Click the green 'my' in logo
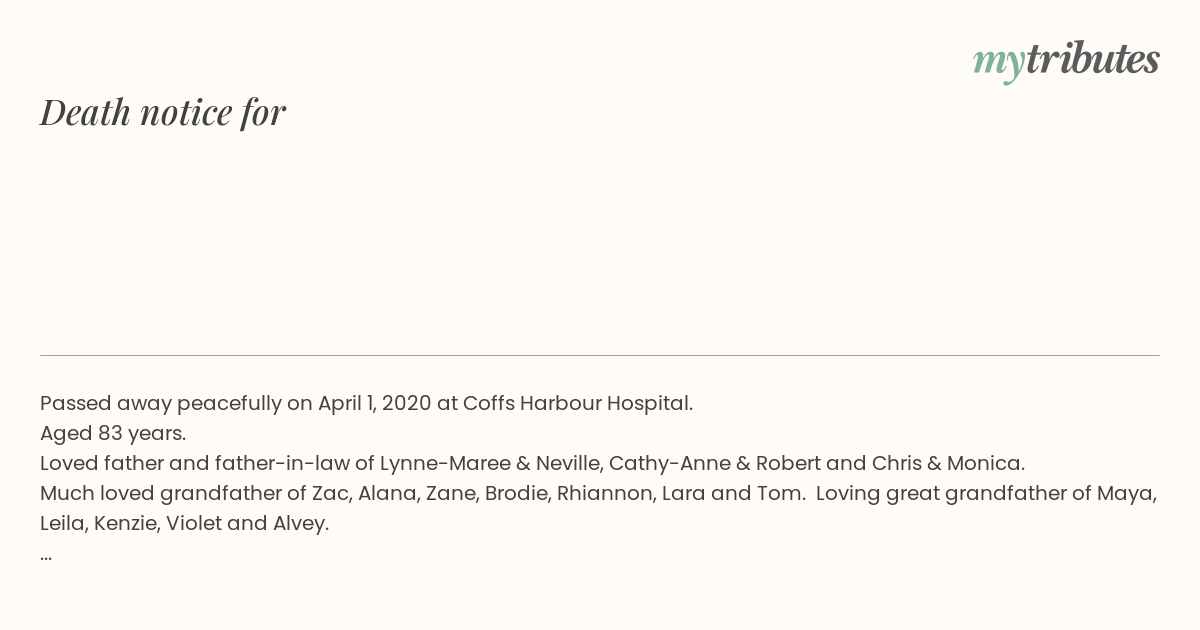The height and width of the screenshot is (630, 1200). point(999,63)
